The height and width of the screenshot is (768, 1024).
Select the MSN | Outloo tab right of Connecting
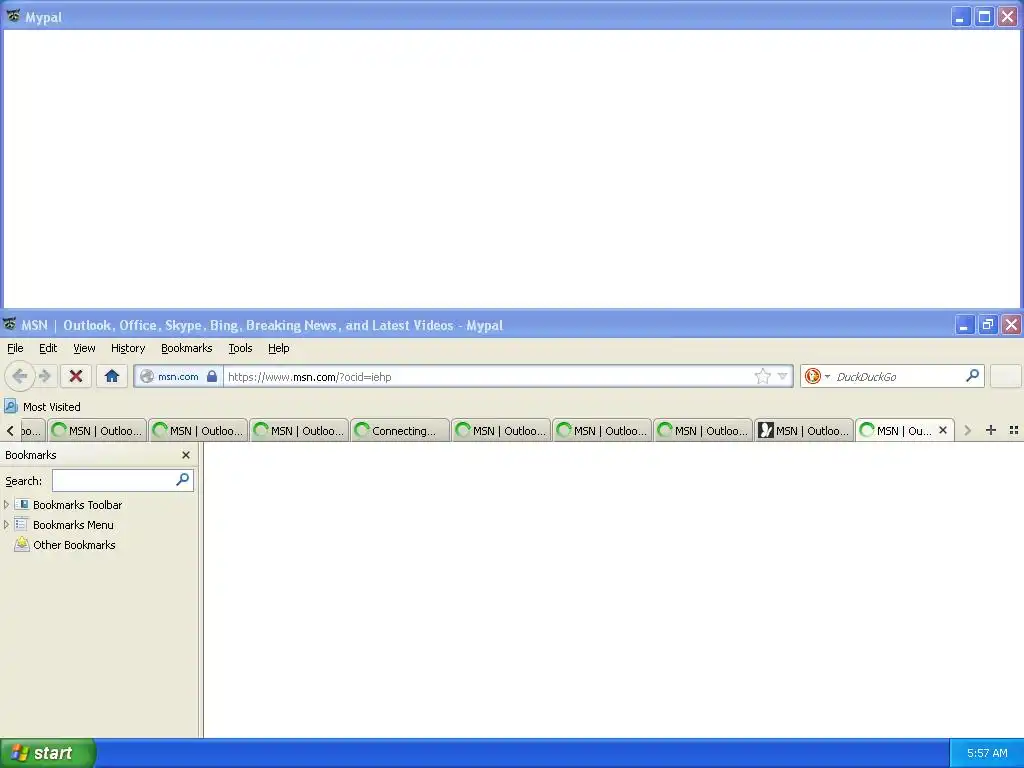(x=501, y=430)
